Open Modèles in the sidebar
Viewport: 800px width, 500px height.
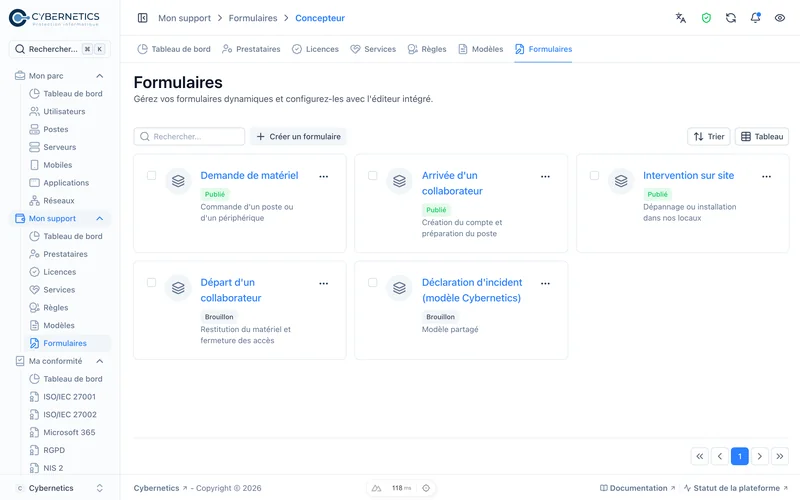tap(60, 326)
